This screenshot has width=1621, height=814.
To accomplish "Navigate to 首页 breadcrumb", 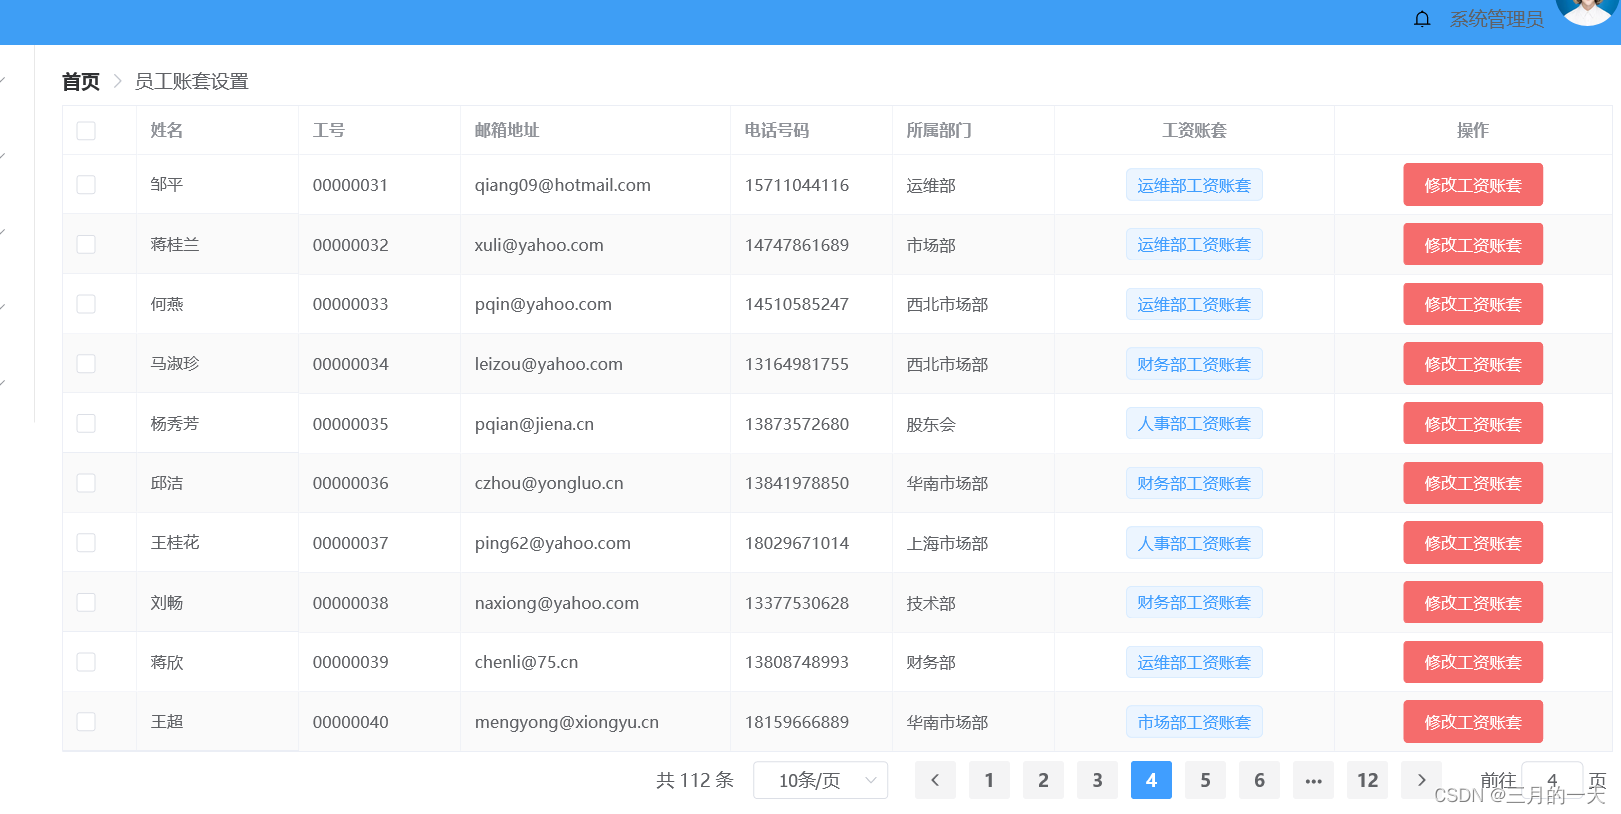I will click(81, 82).
